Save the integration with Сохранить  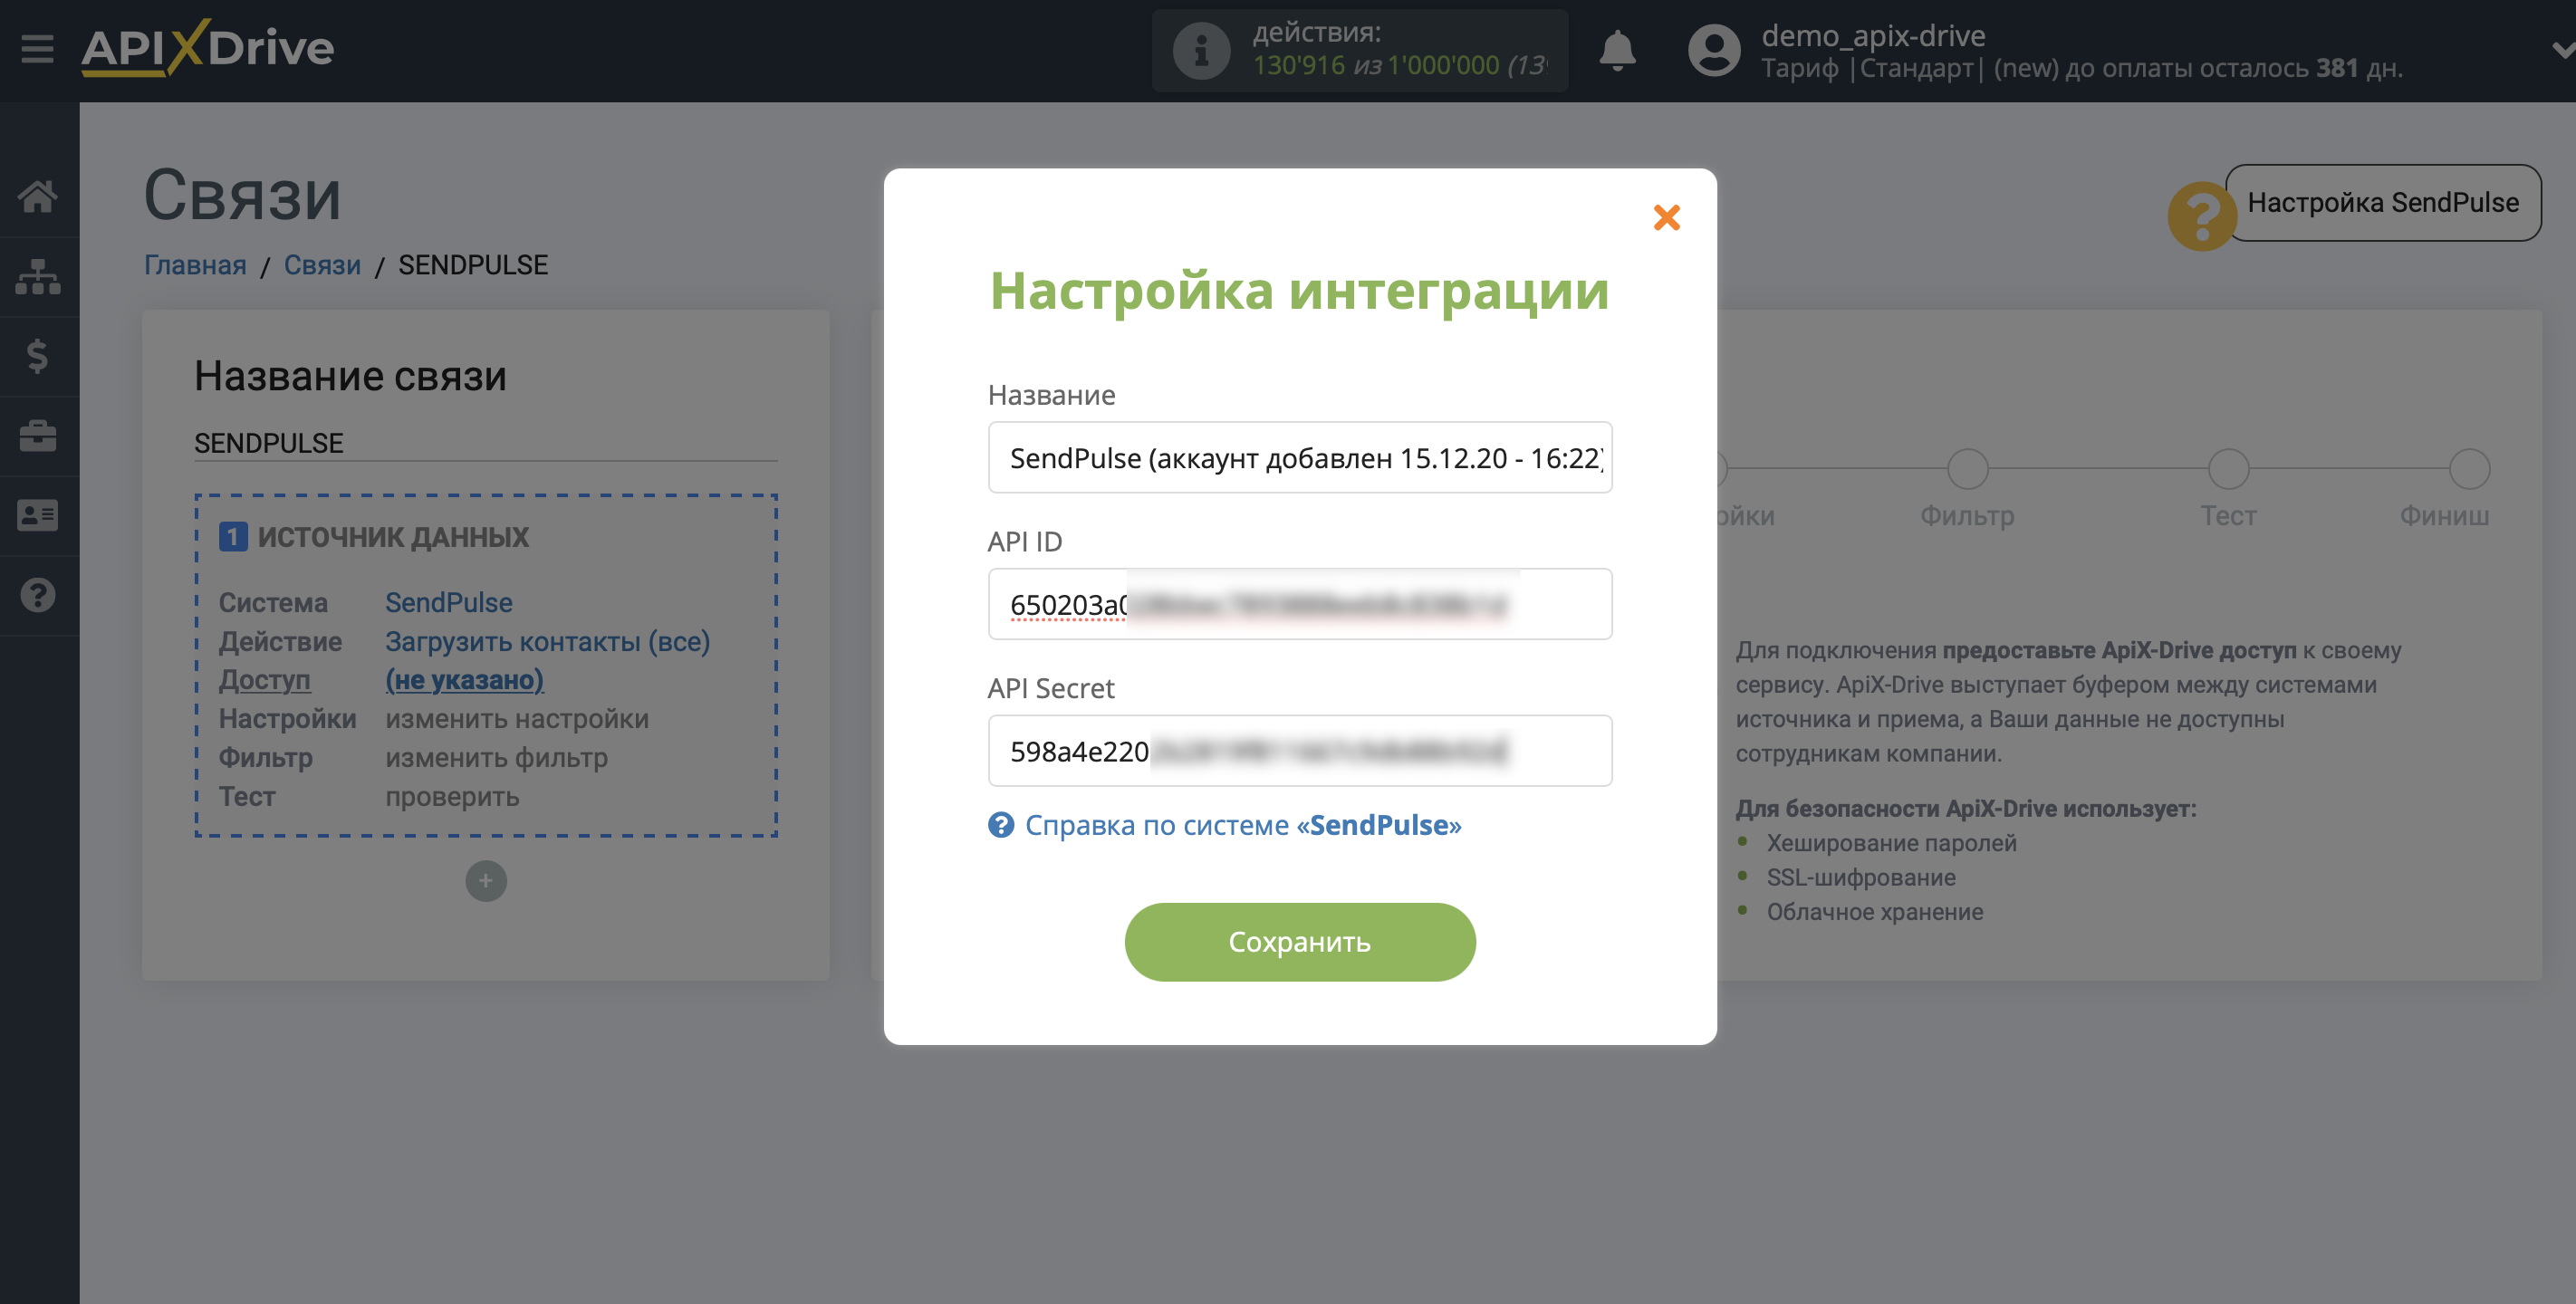pyautogui.click(x=1300, y=942)
